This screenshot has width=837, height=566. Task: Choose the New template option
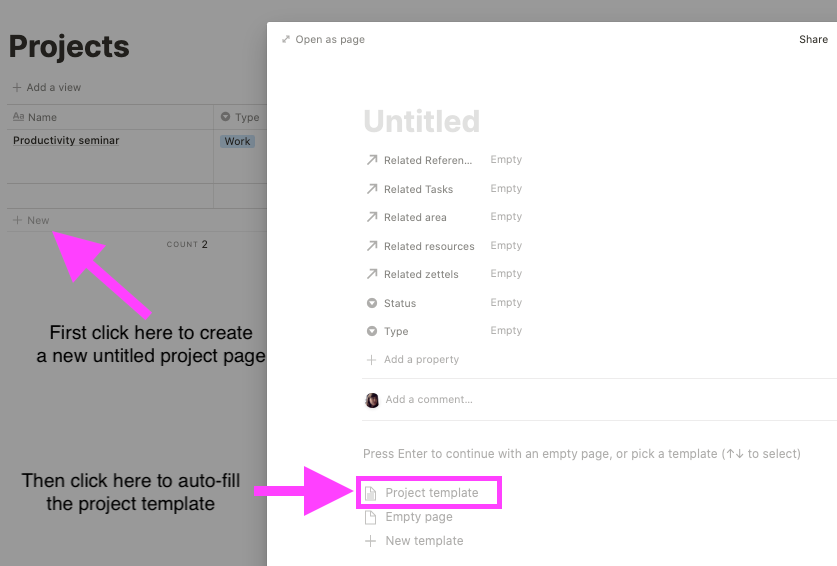tap(424, 541)
